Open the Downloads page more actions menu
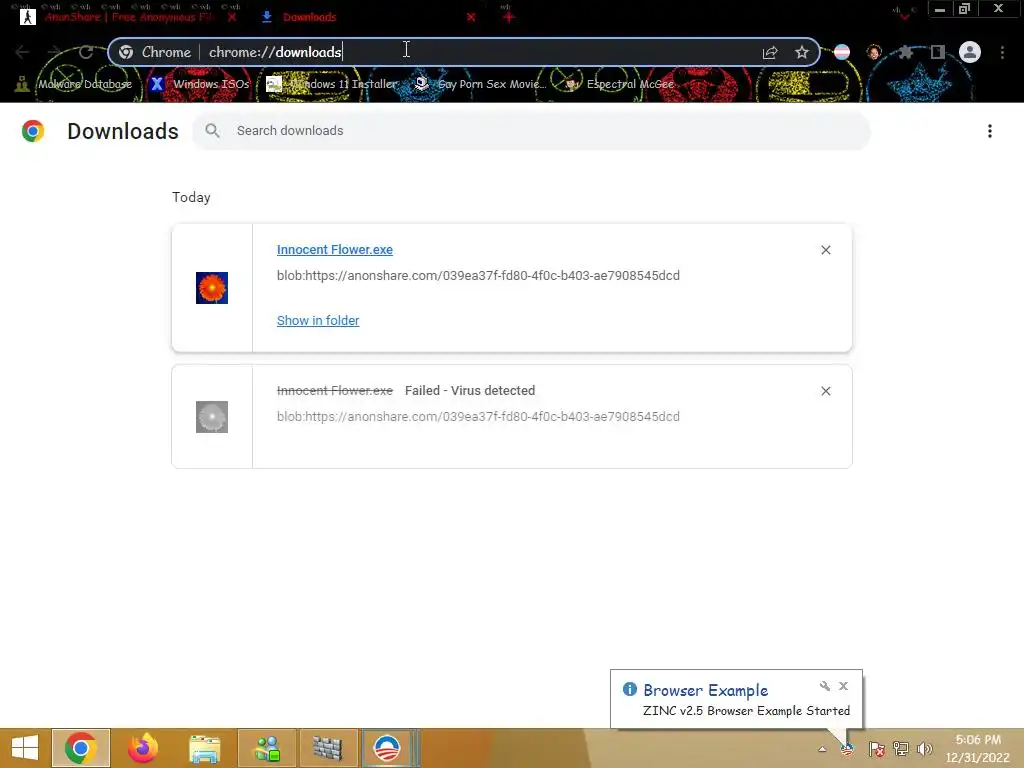The image size is (1024, 768). (x=990, y=131)
